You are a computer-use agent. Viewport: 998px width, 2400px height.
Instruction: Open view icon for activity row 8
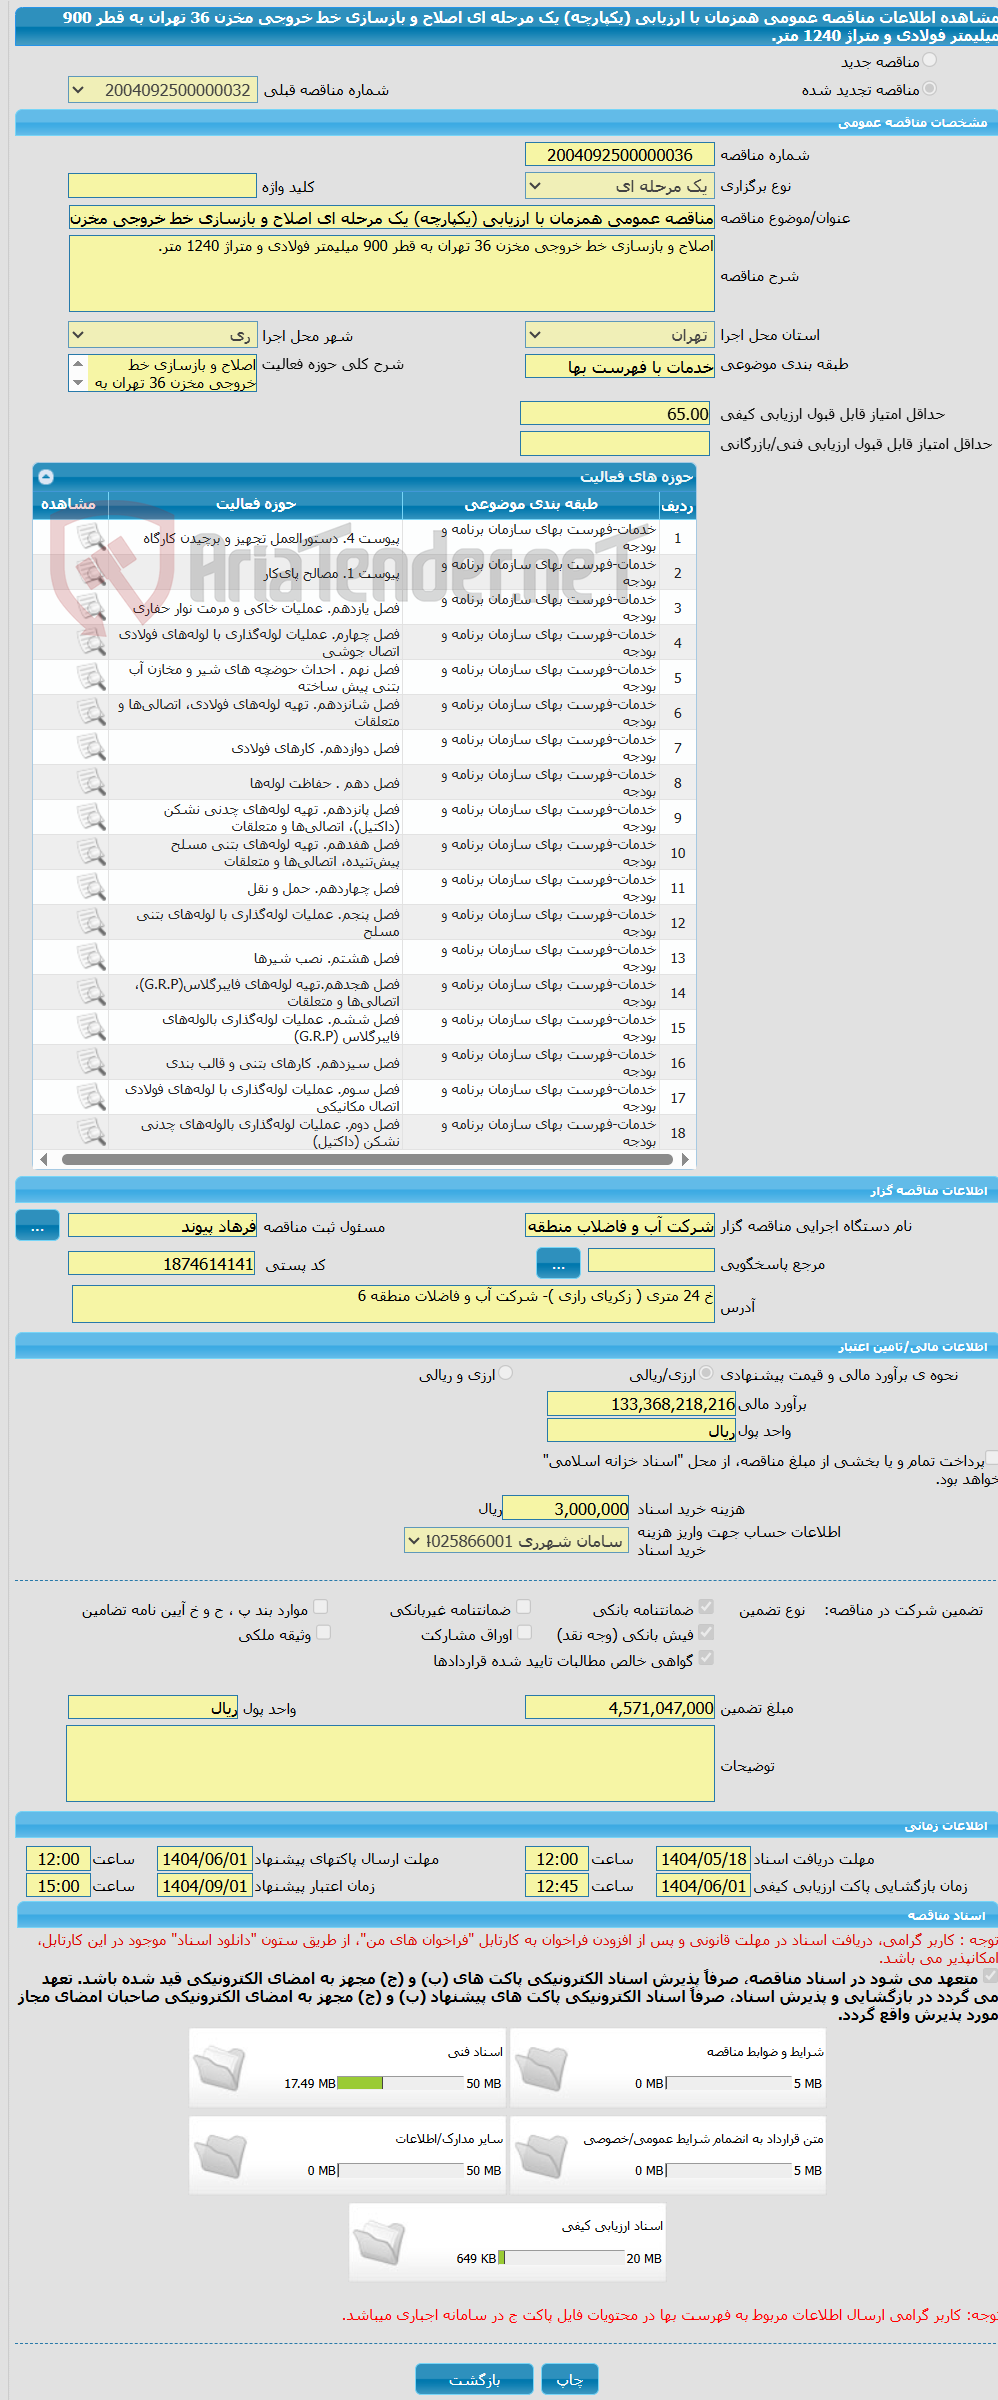tap(91, 783)
